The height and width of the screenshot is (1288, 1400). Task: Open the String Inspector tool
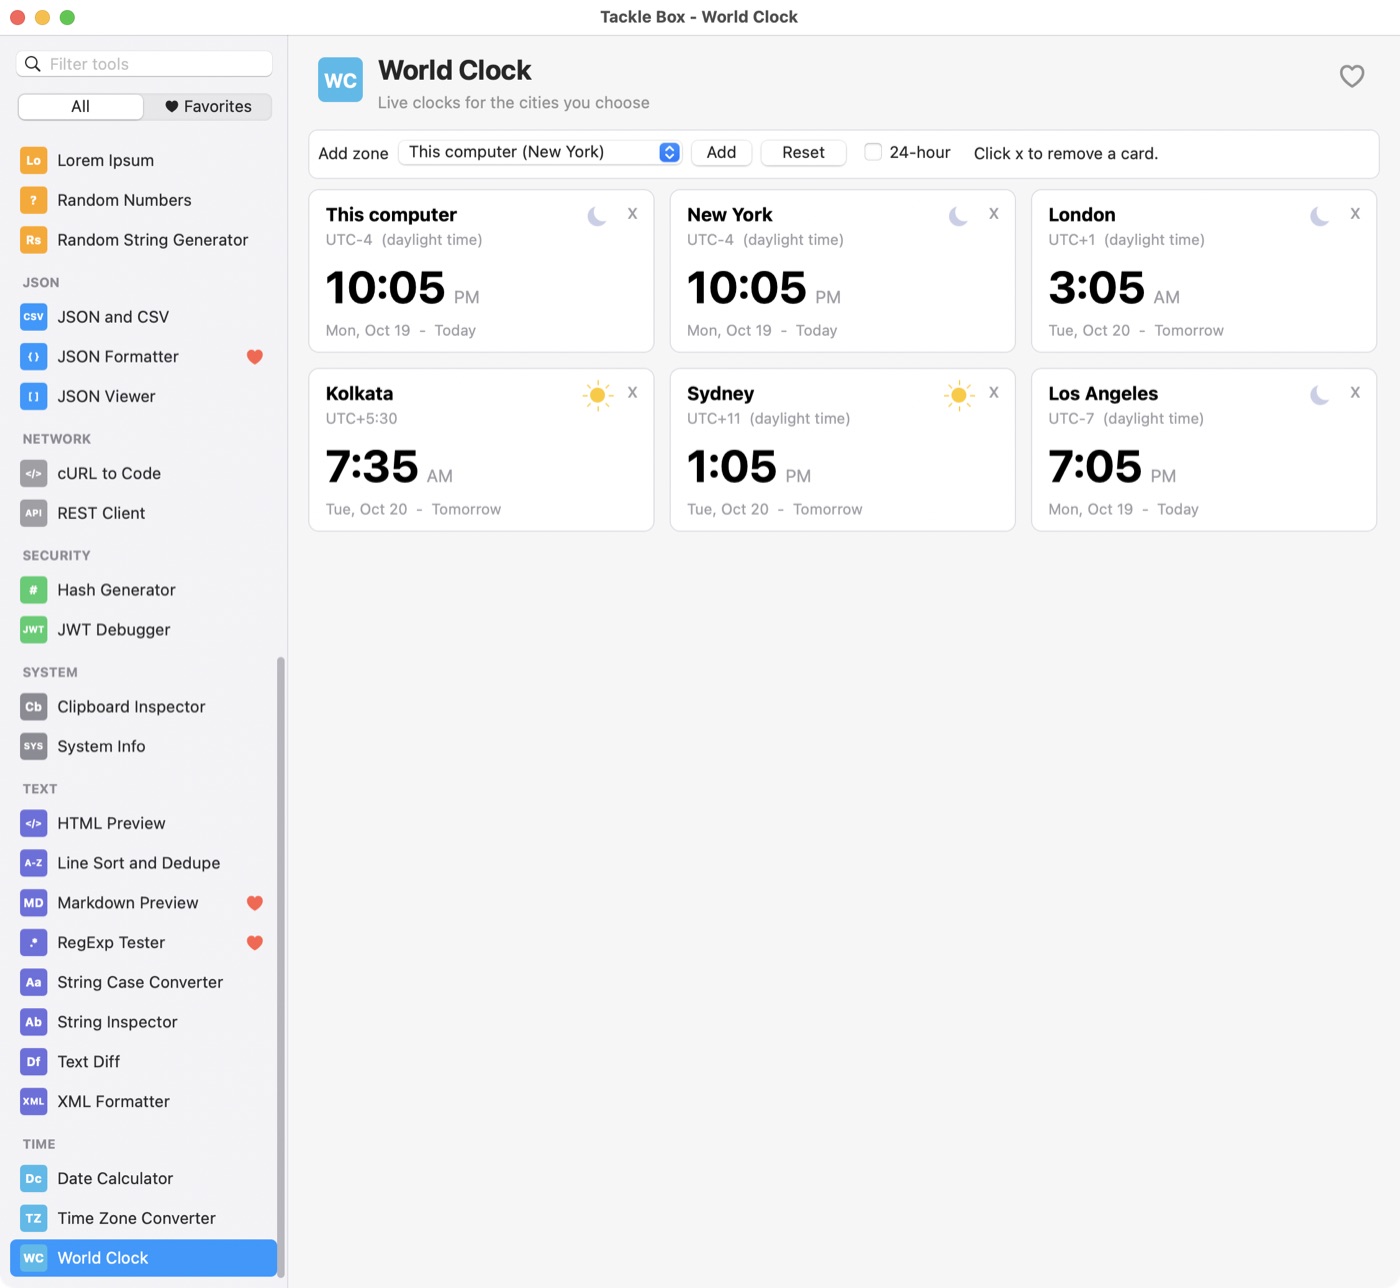click(x=144, y=1022)
